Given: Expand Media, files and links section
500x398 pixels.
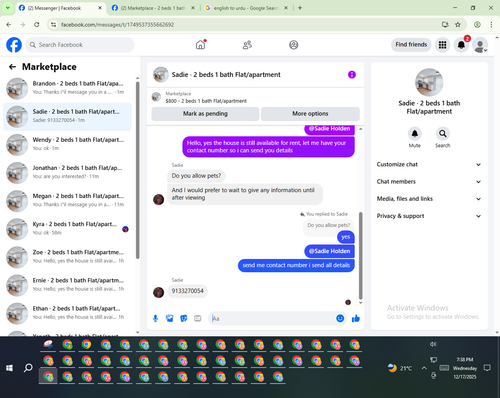Looking at the screenshot, I should 429,199.
